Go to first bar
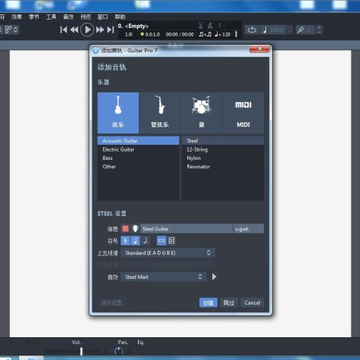The width and height of the screenshot is (360, 360). point(63,30)
